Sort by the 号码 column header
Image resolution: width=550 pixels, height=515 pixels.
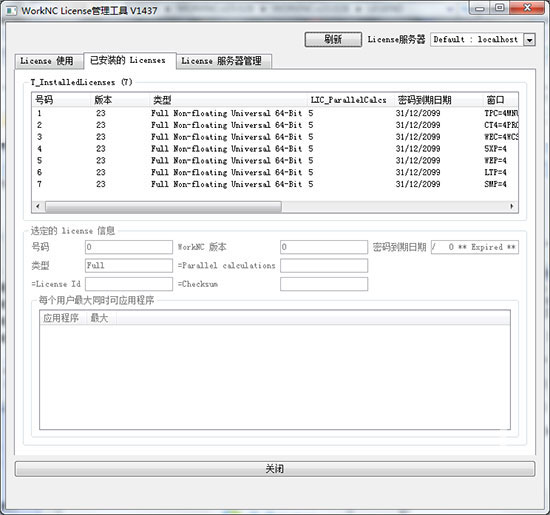tap(61, 100)
